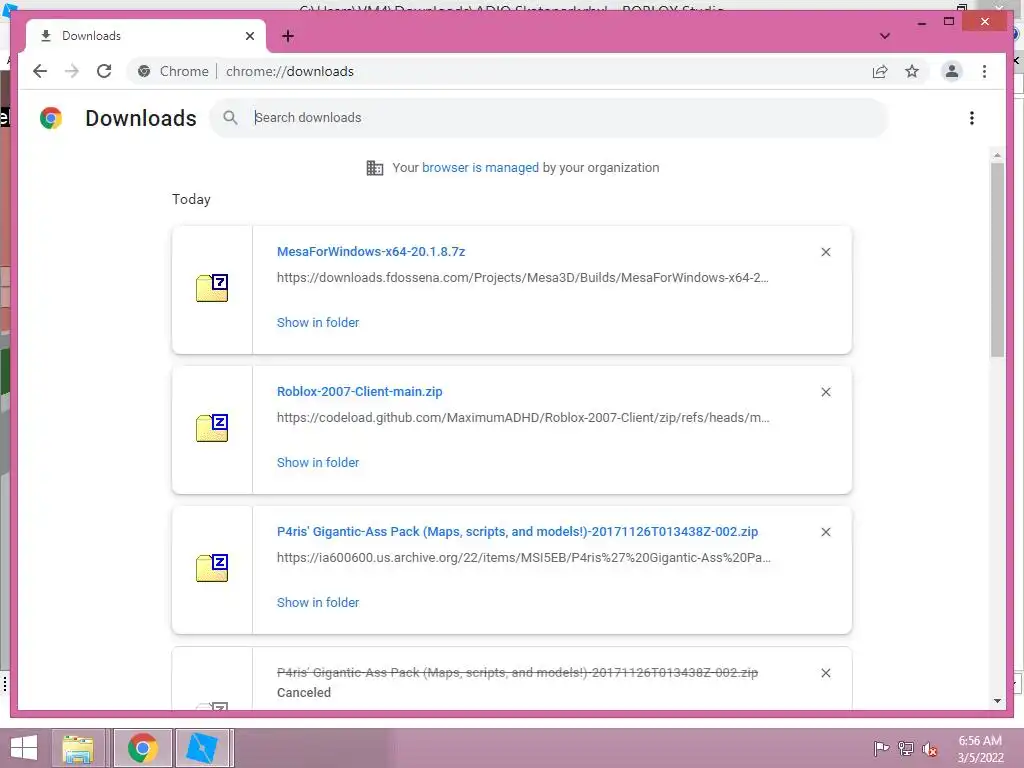Click the organization building icon
The width and height of the screenshot is (1024, 768).
[375, 168]
